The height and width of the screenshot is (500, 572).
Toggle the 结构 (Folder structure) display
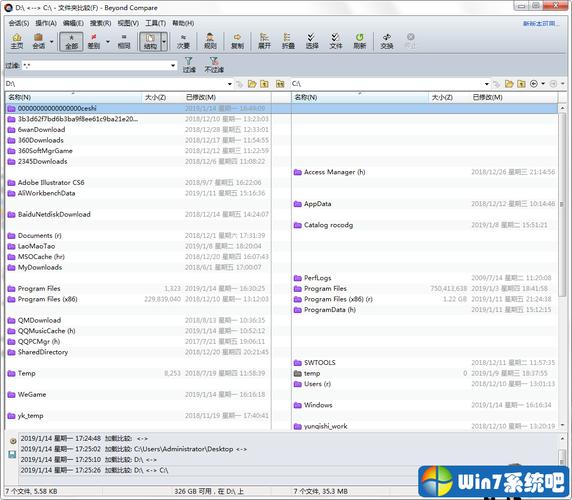coord(150,41)
